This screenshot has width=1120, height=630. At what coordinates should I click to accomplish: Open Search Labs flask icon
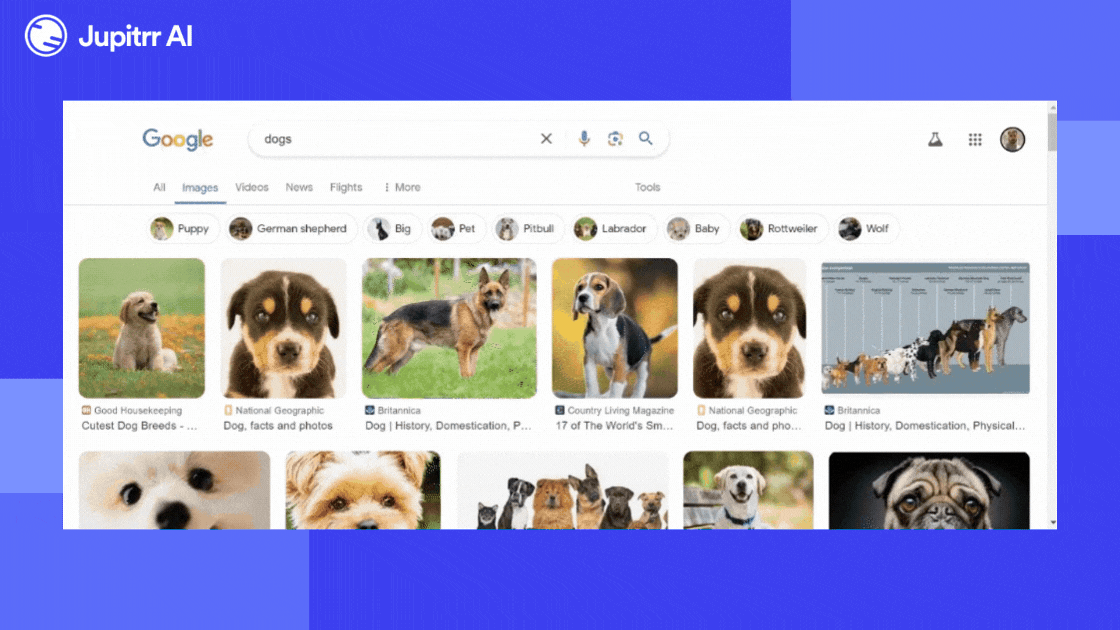coord(935,139)
